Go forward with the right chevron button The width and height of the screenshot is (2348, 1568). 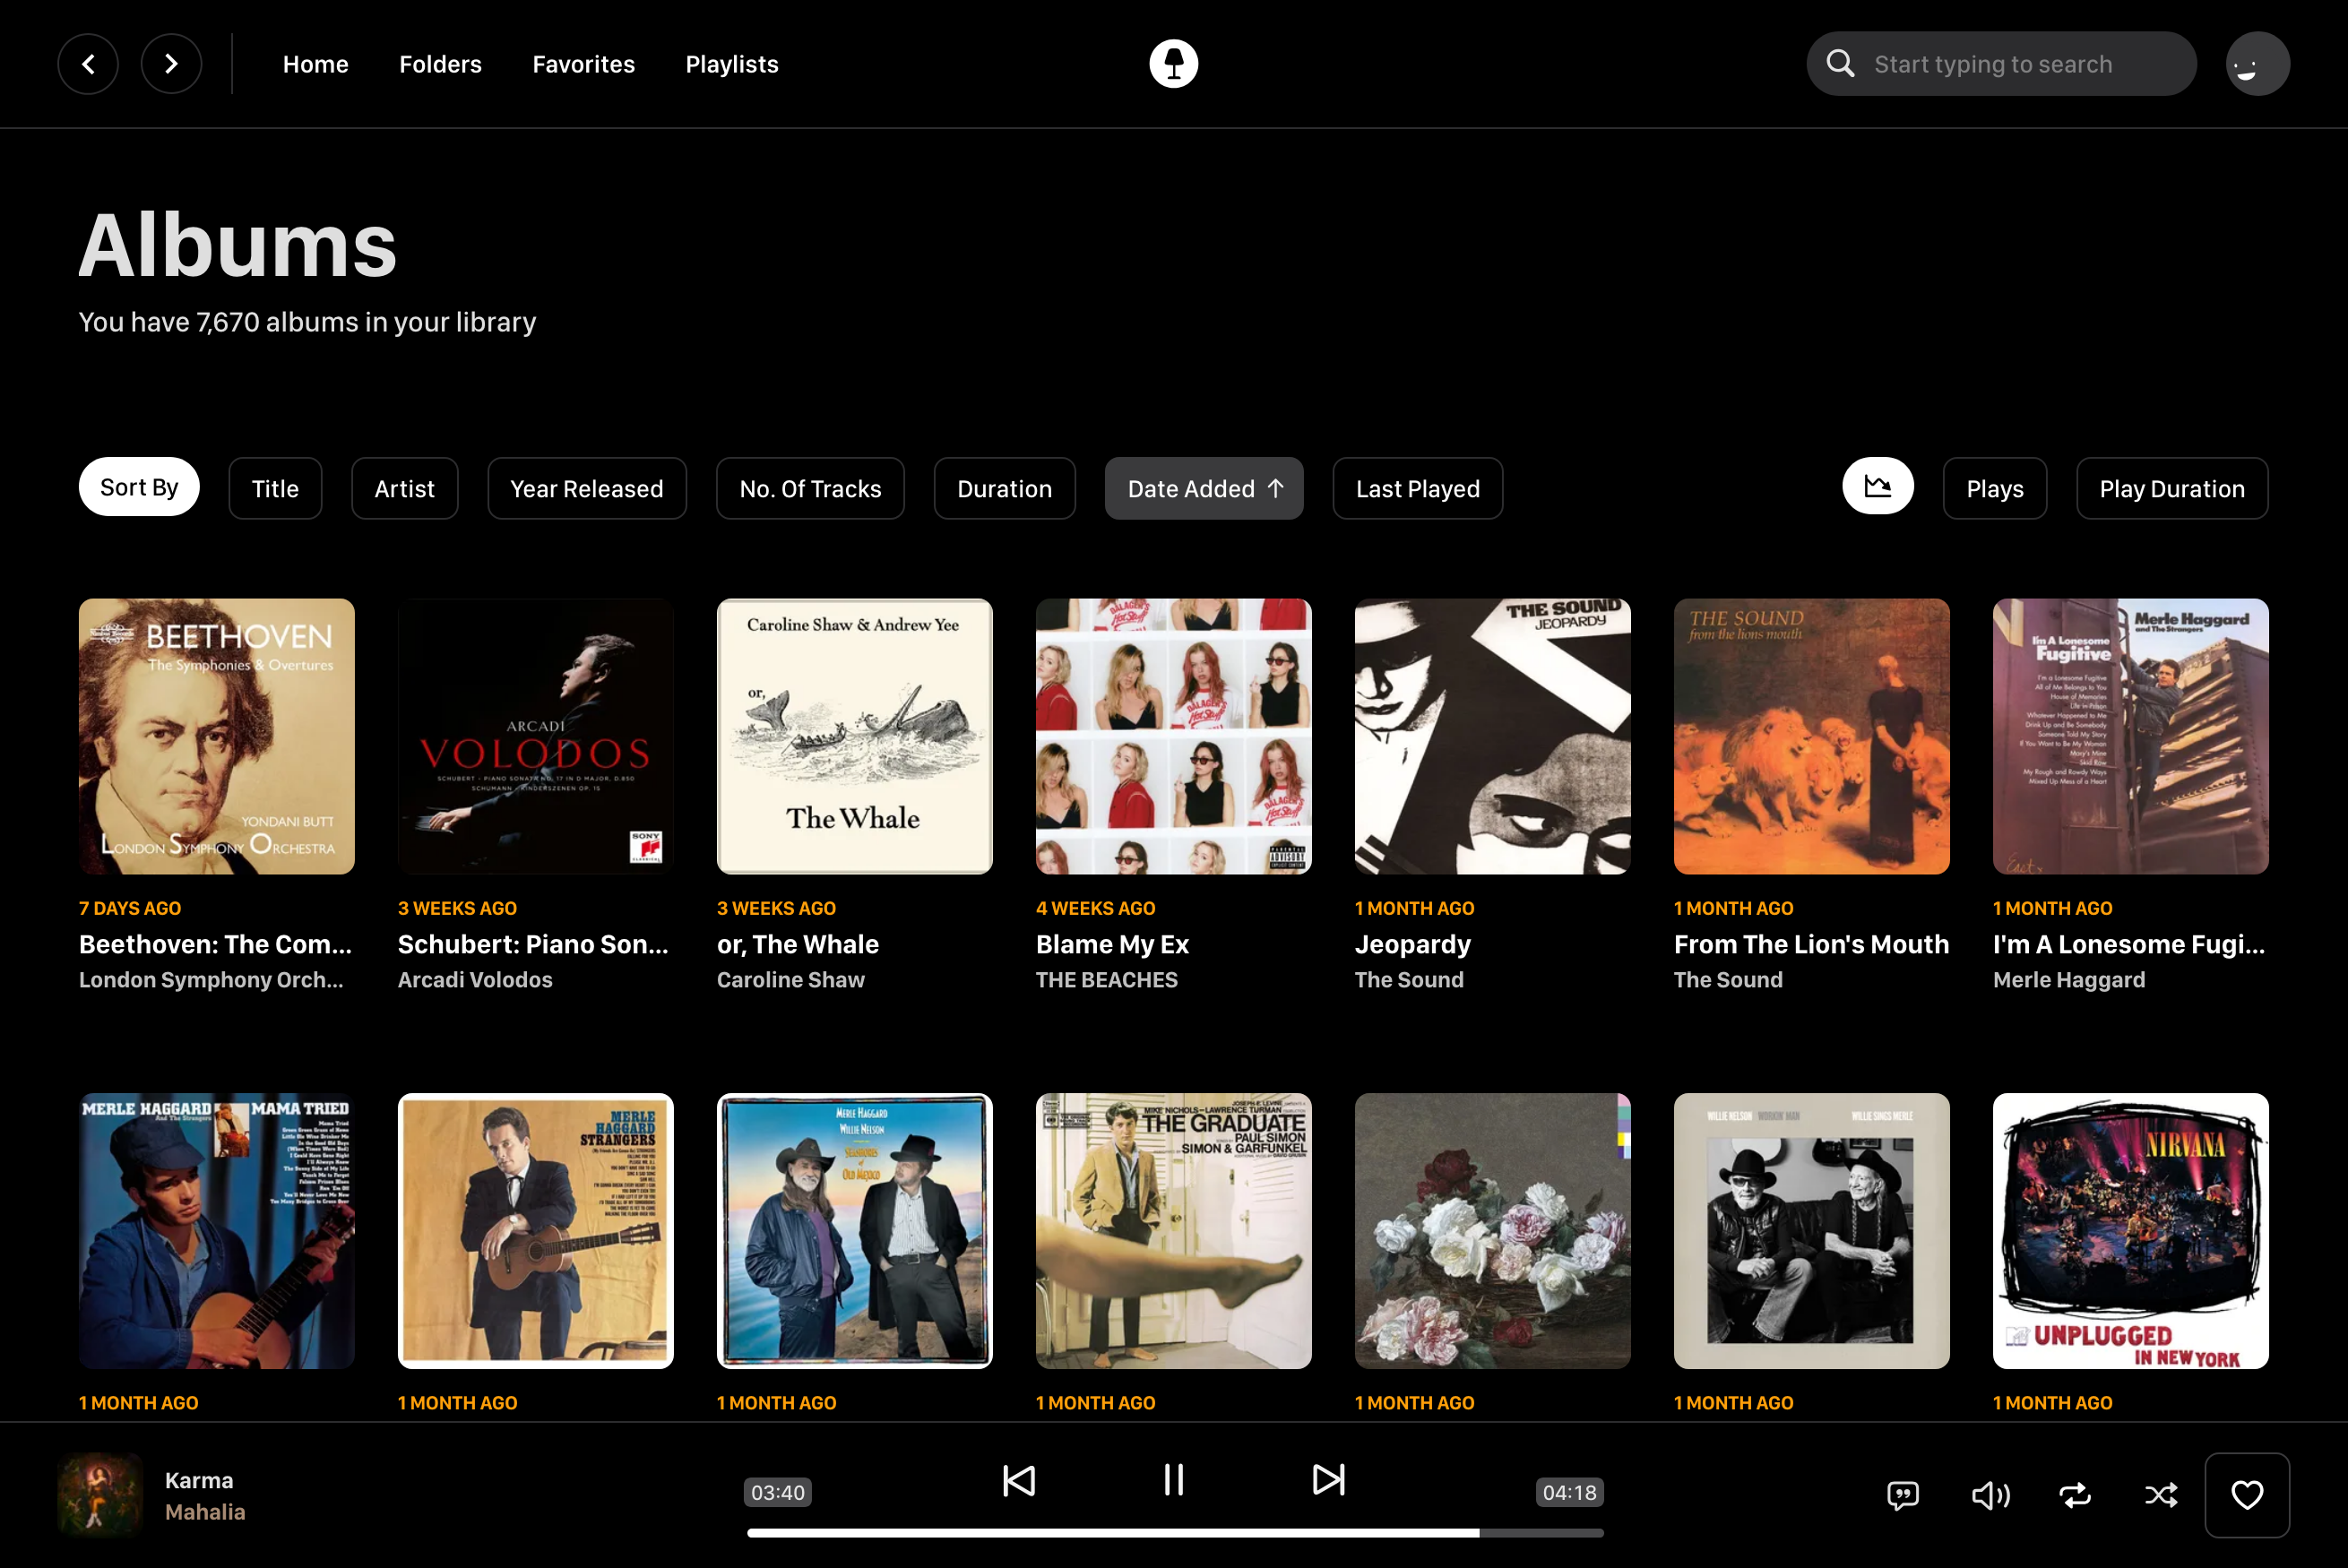(x=171, y=64)
